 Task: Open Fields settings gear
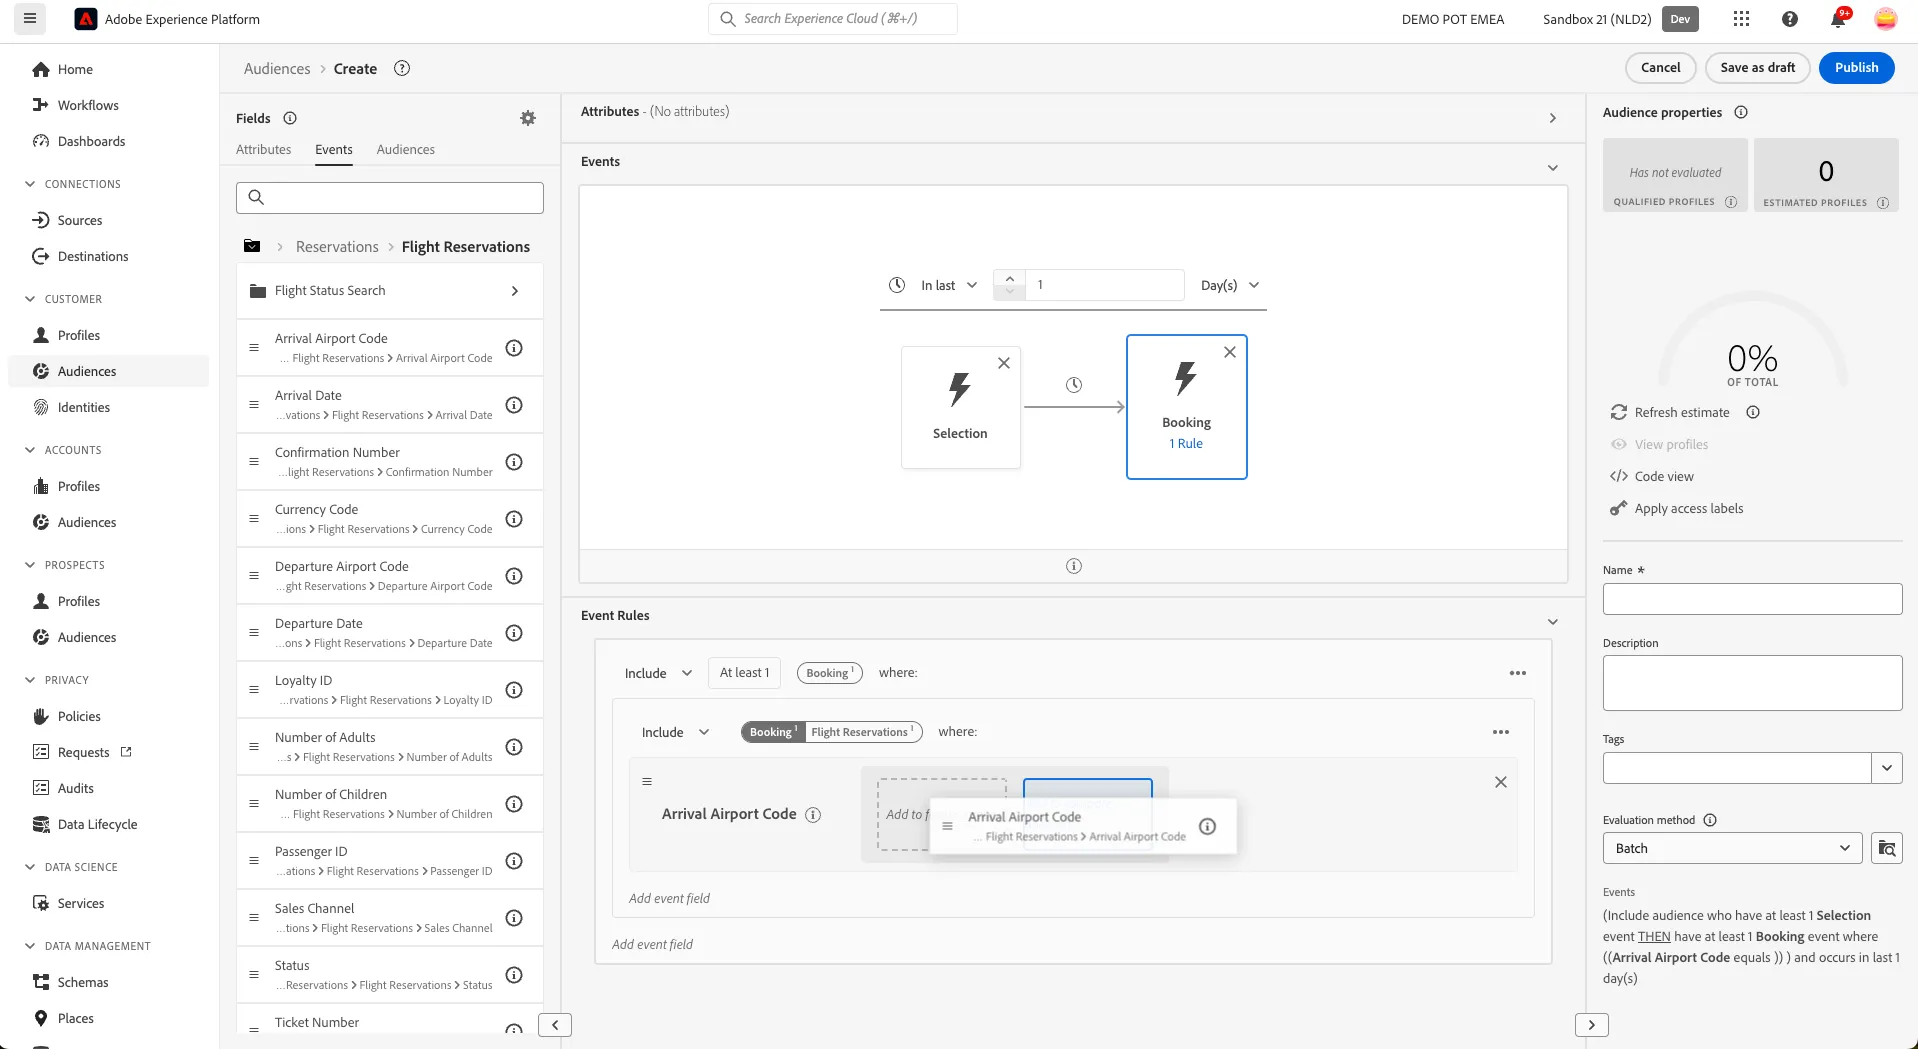click(528, 118)
